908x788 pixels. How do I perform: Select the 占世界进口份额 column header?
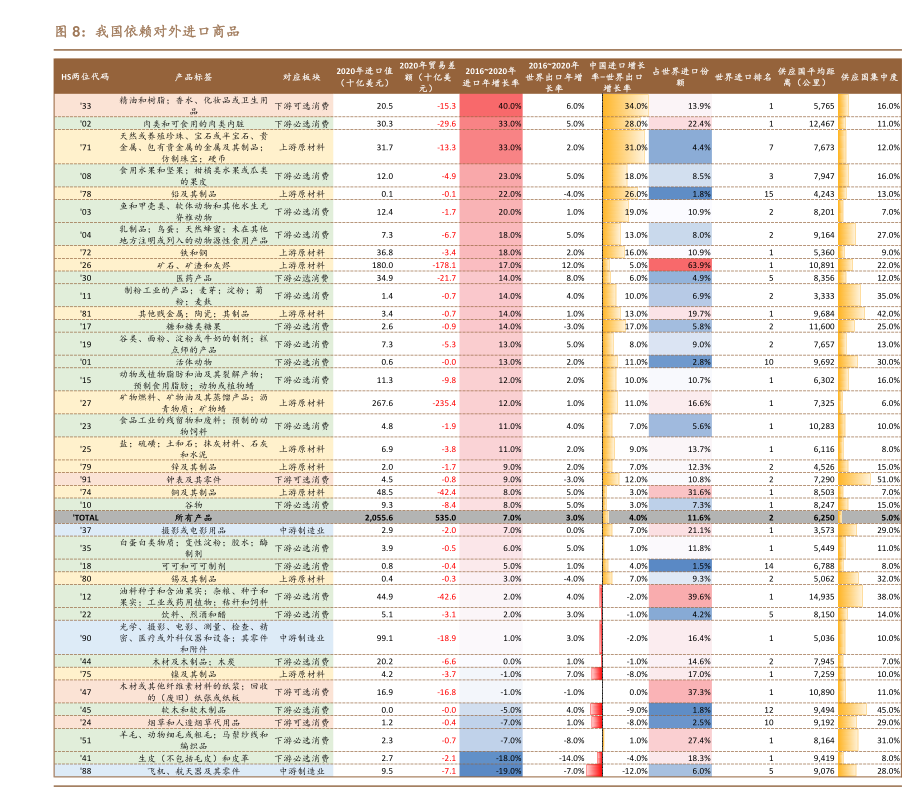[681, 77]
